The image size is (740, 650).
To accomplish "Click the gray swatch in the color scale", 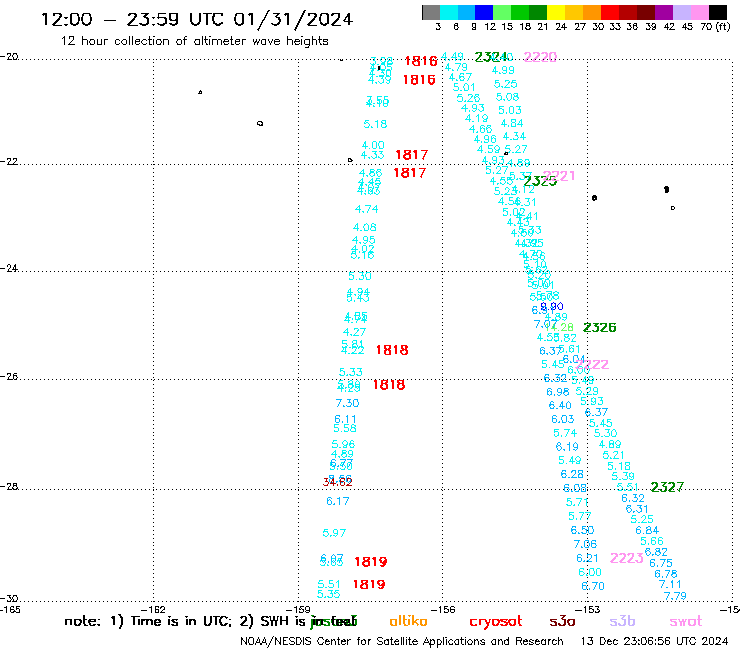I will [431, 12].
